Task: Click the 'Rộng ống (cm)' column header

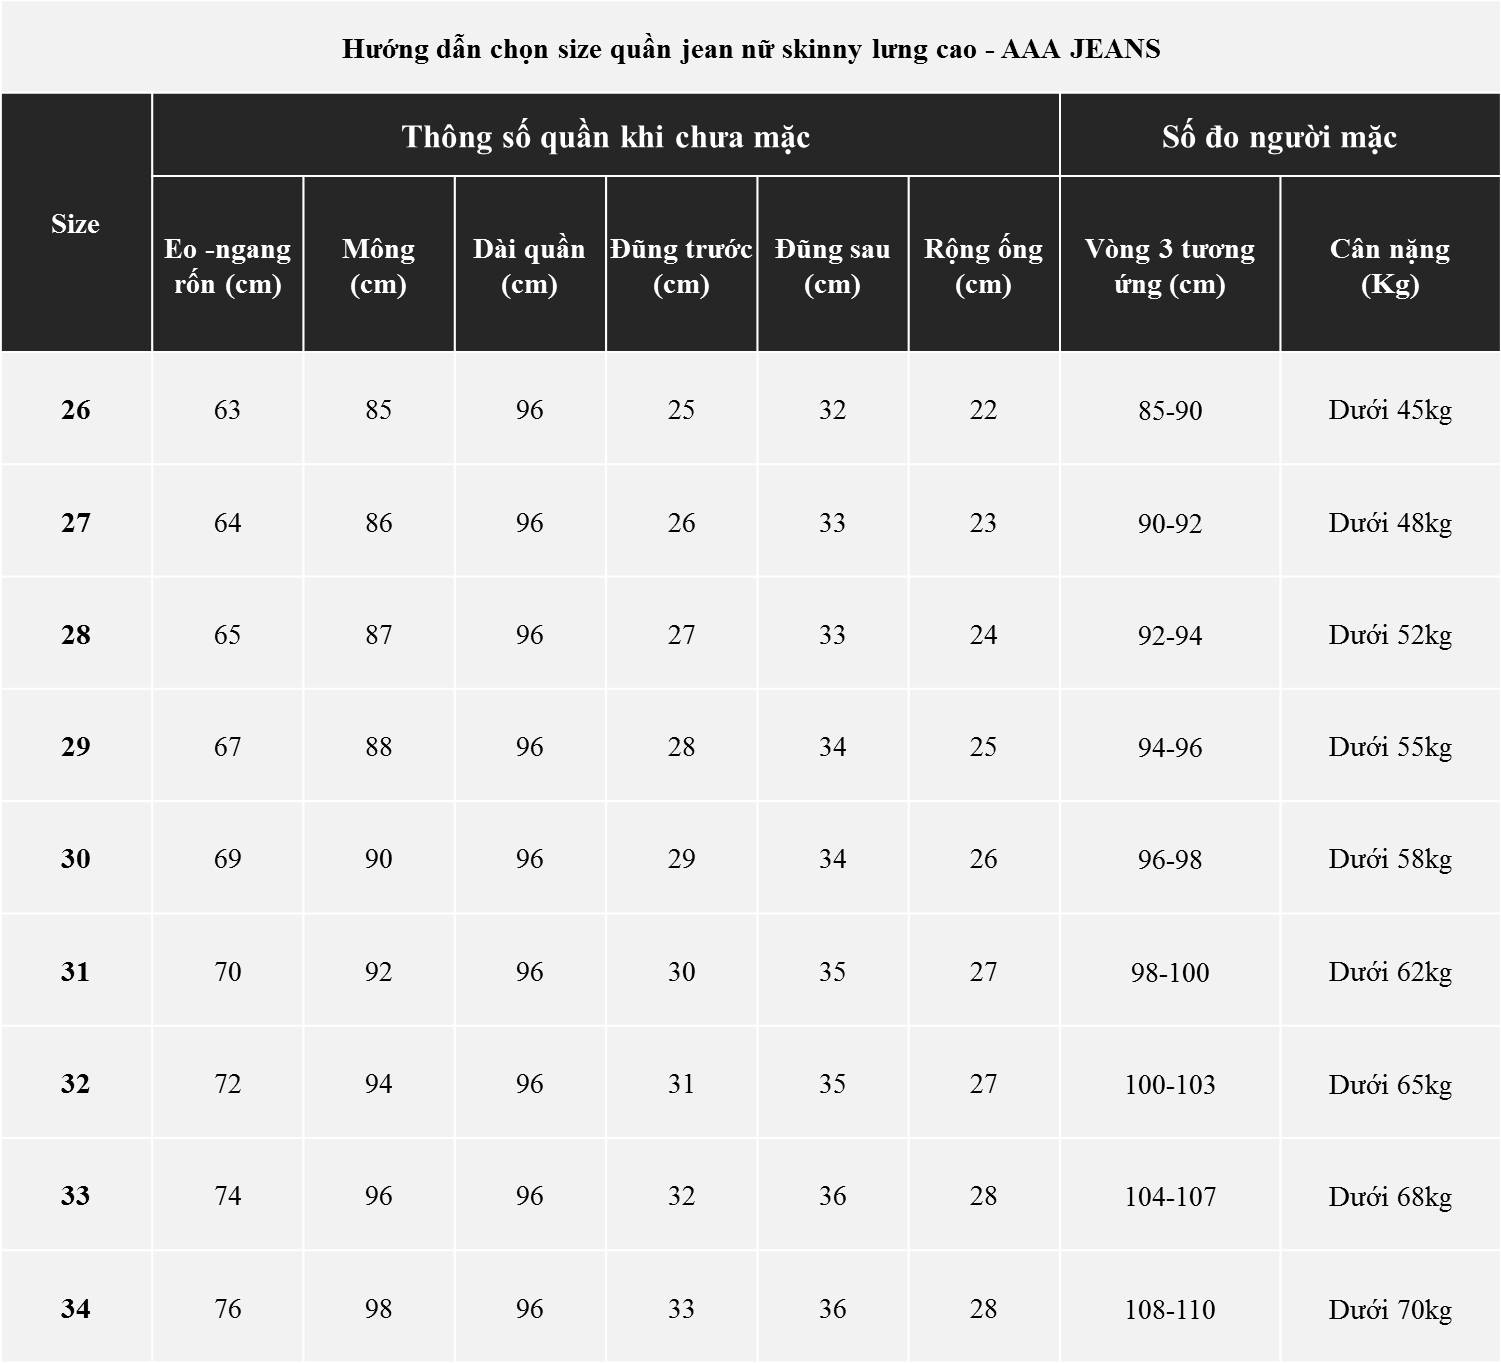Action: pos(983,266)
